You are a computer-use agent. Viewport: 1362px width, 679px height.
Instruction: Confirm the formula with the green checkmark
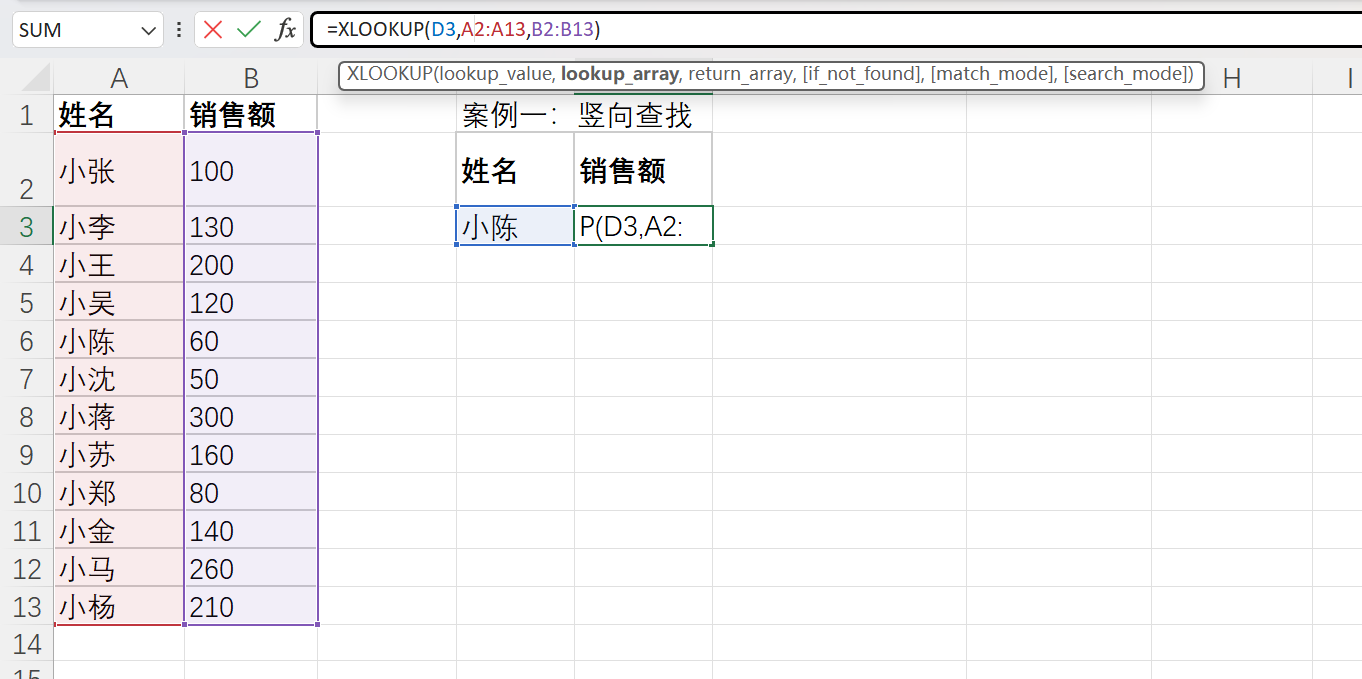click(248, 30)
